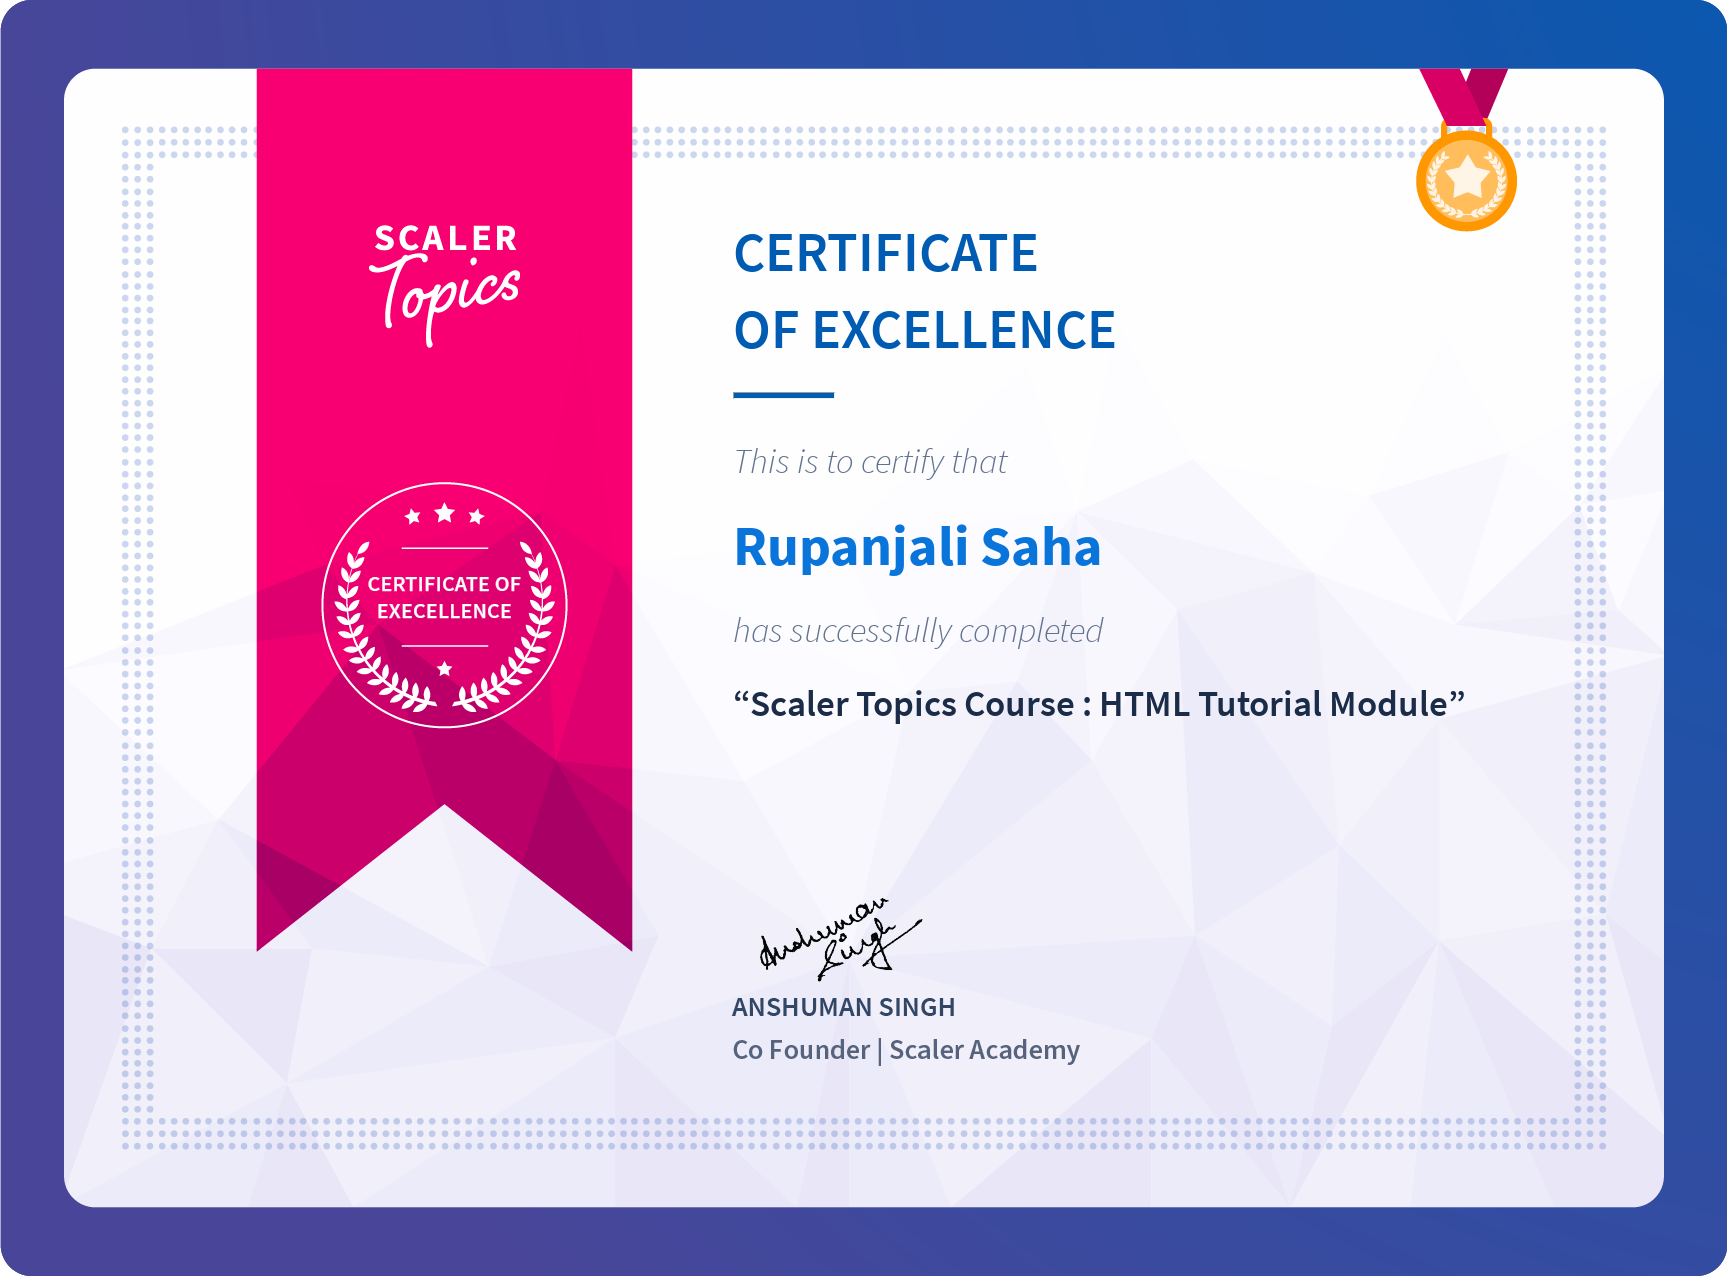Click the Scaler Topics logo on the ribbon
Image resolution: width=1727 pixels, height=1276 pixels.
click(x=445, y=285)
